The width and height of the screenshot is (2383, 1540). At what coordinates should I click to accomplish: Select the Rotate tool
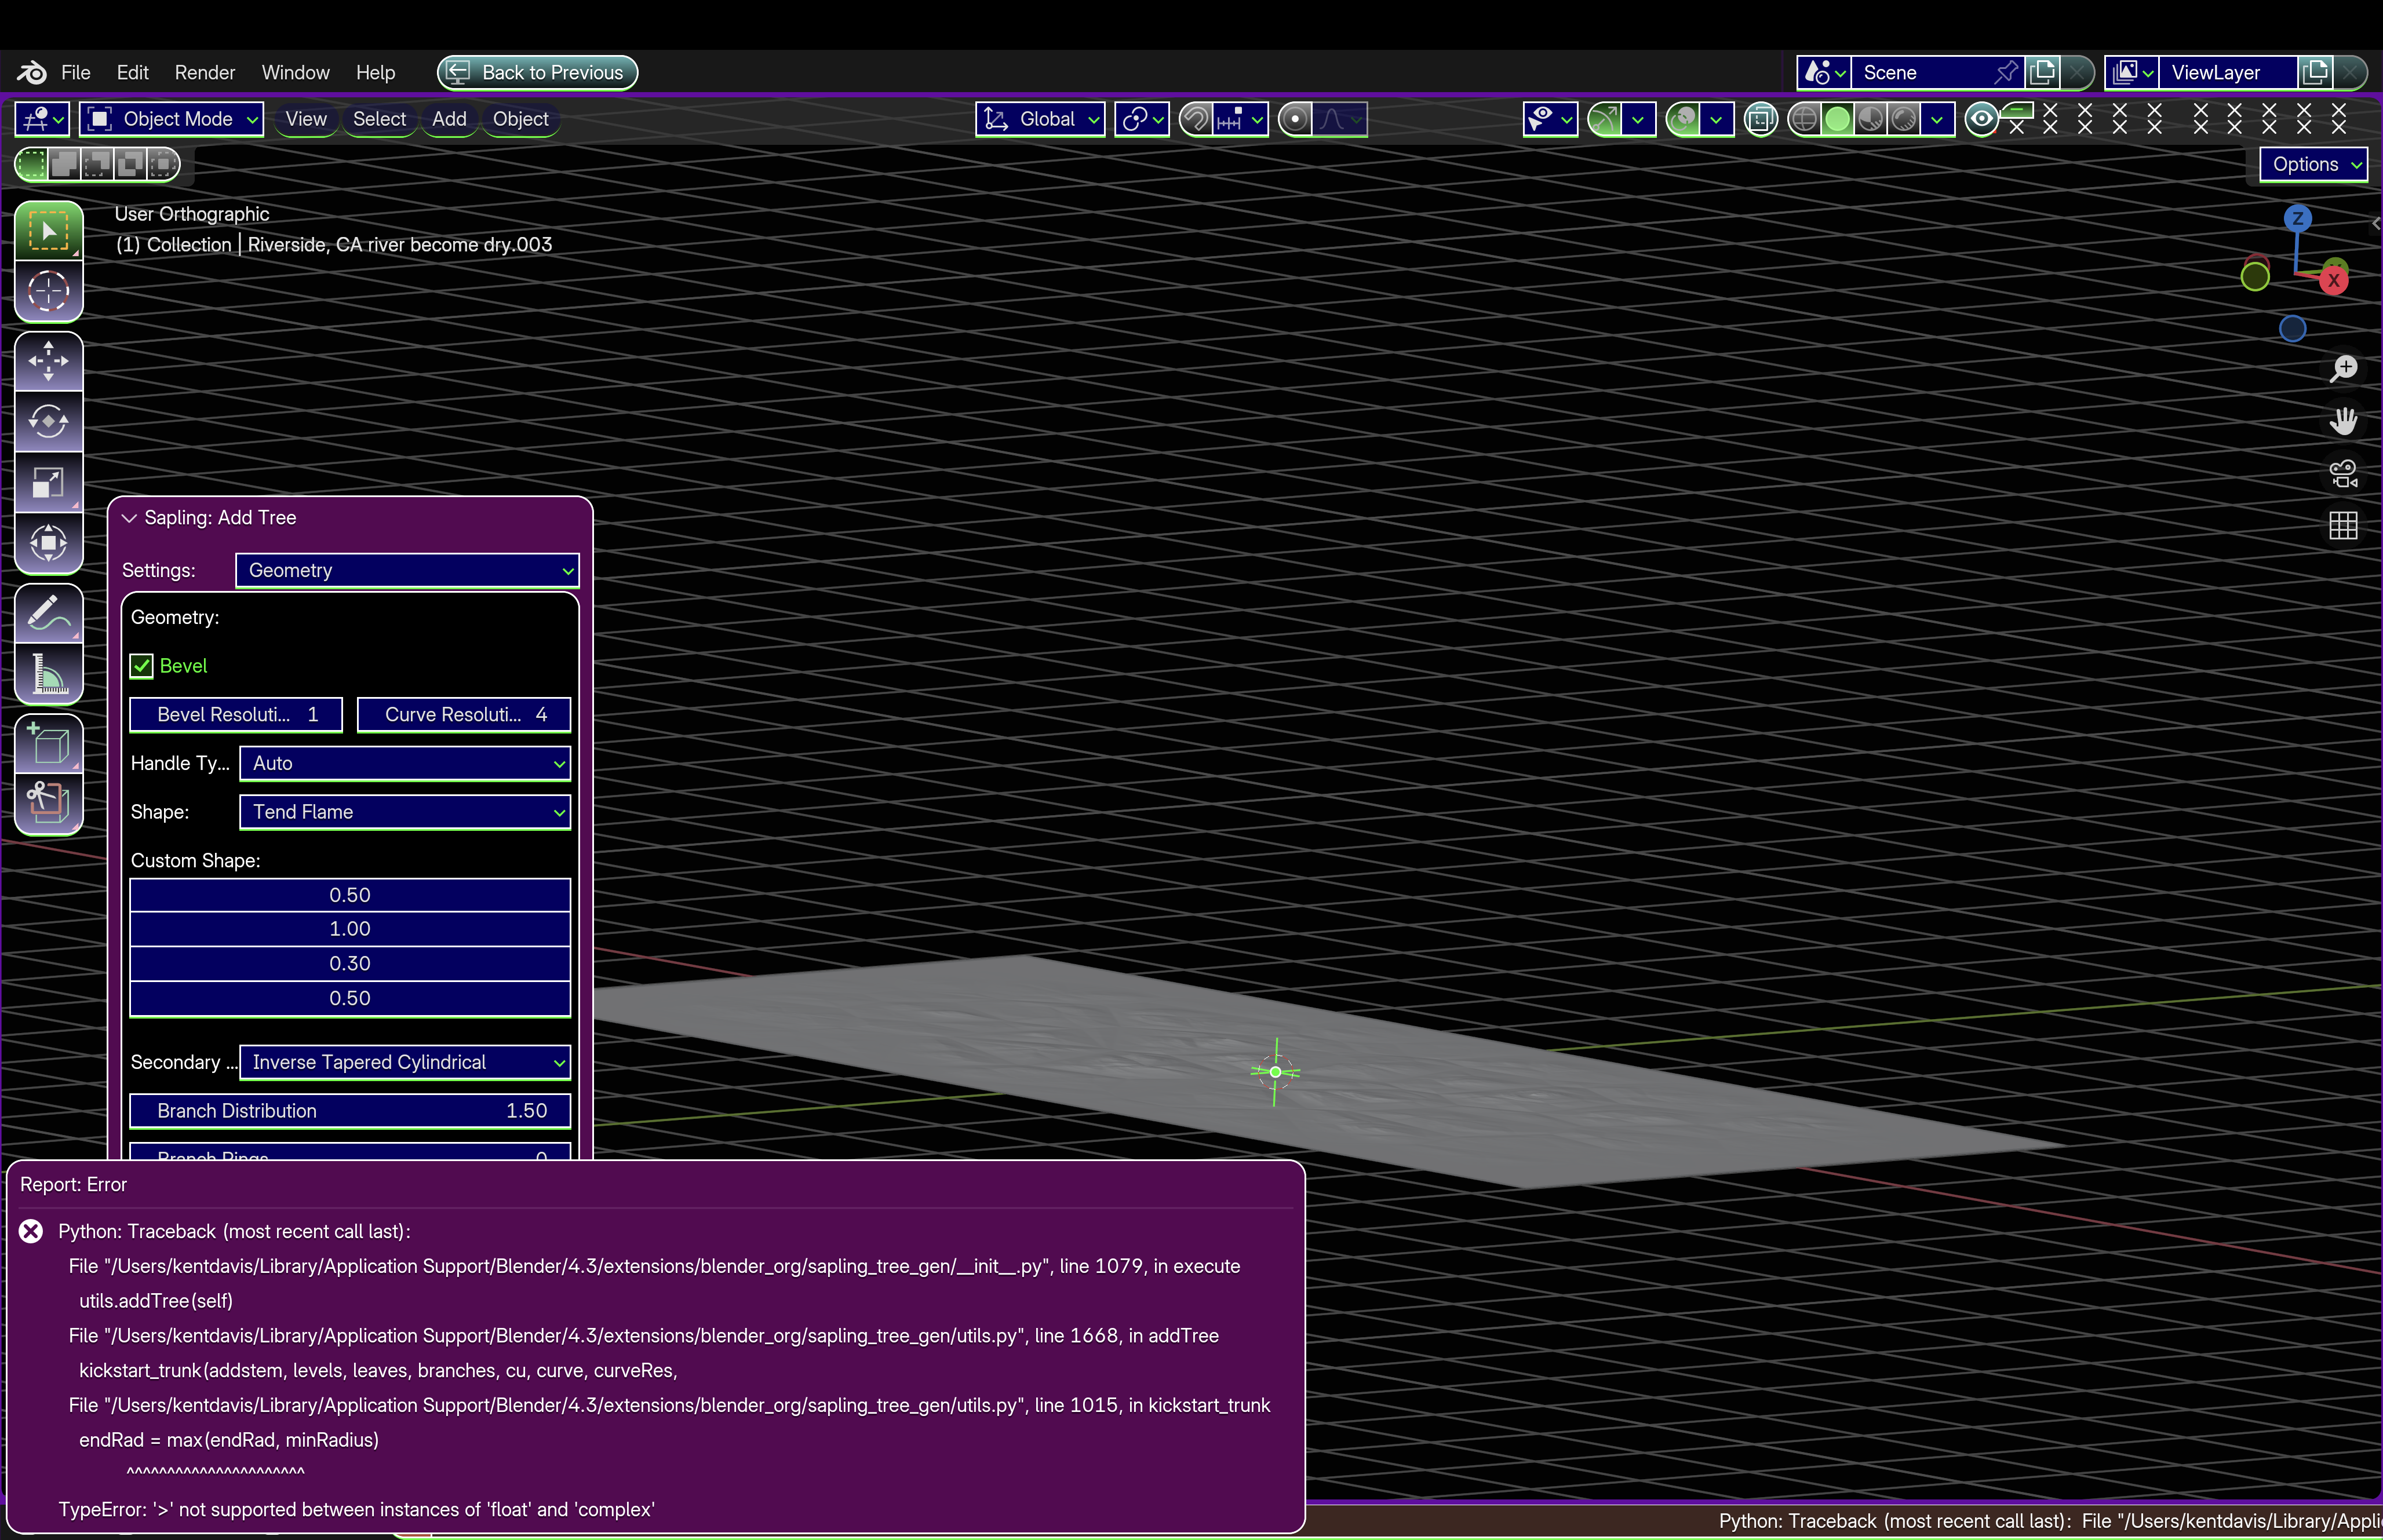point(48,421)
